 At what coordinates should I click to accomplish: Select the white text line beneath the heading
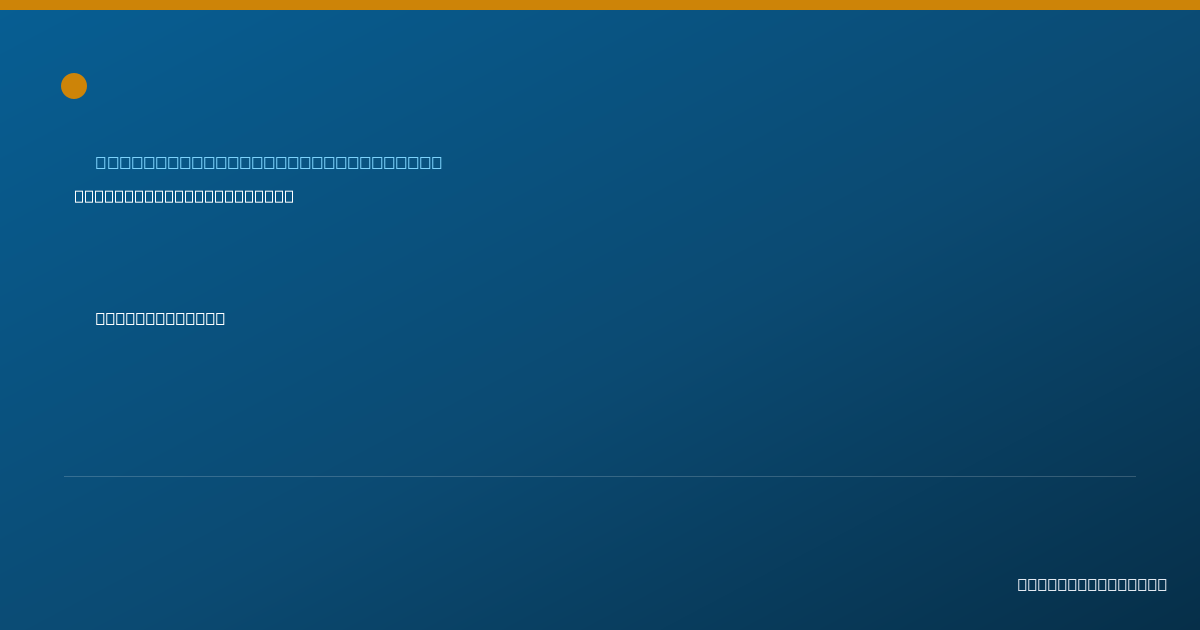click(184, 196)
